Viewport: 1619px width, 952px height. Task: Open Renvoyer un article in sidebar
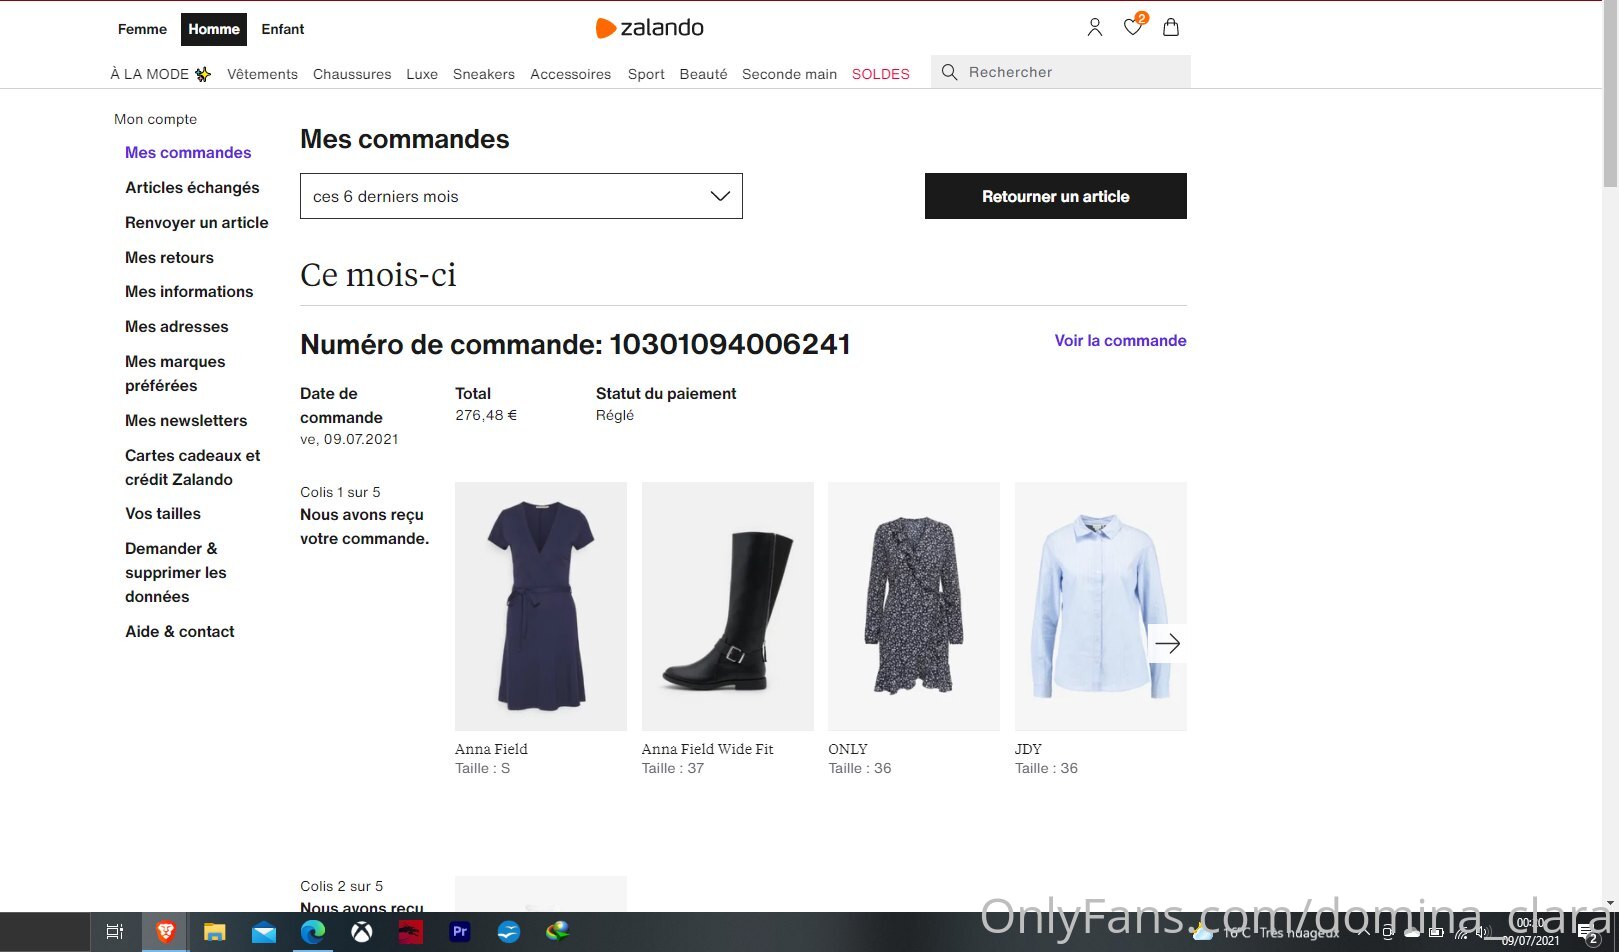(197, 222)
